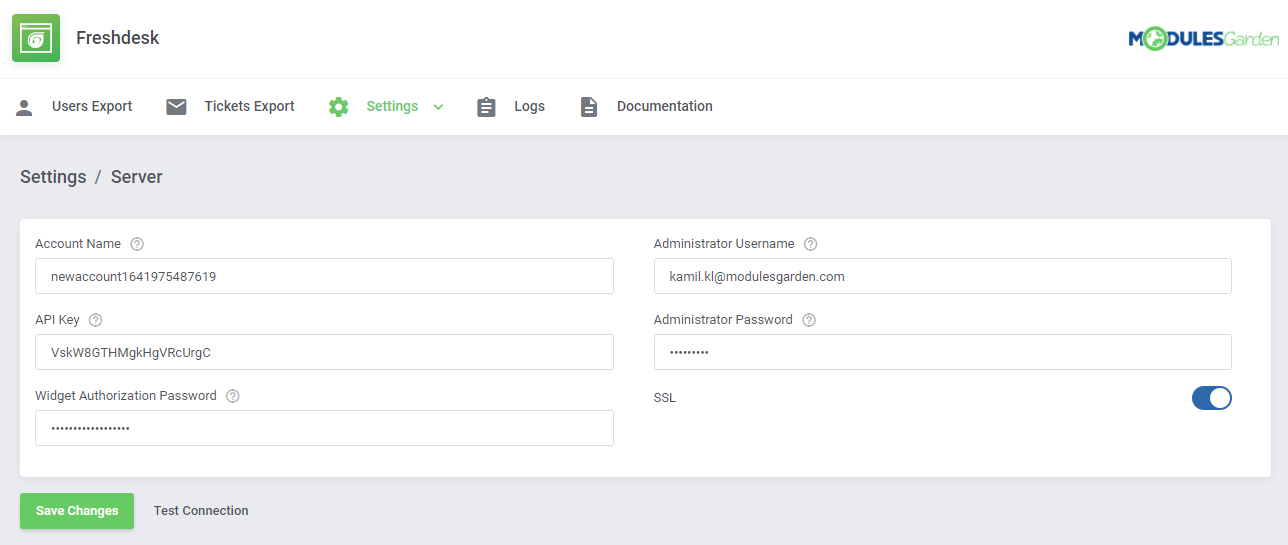Click the Freshdesk module logo icon
The width and height of the screenshot is (1288, 545).
pos(36,38)
